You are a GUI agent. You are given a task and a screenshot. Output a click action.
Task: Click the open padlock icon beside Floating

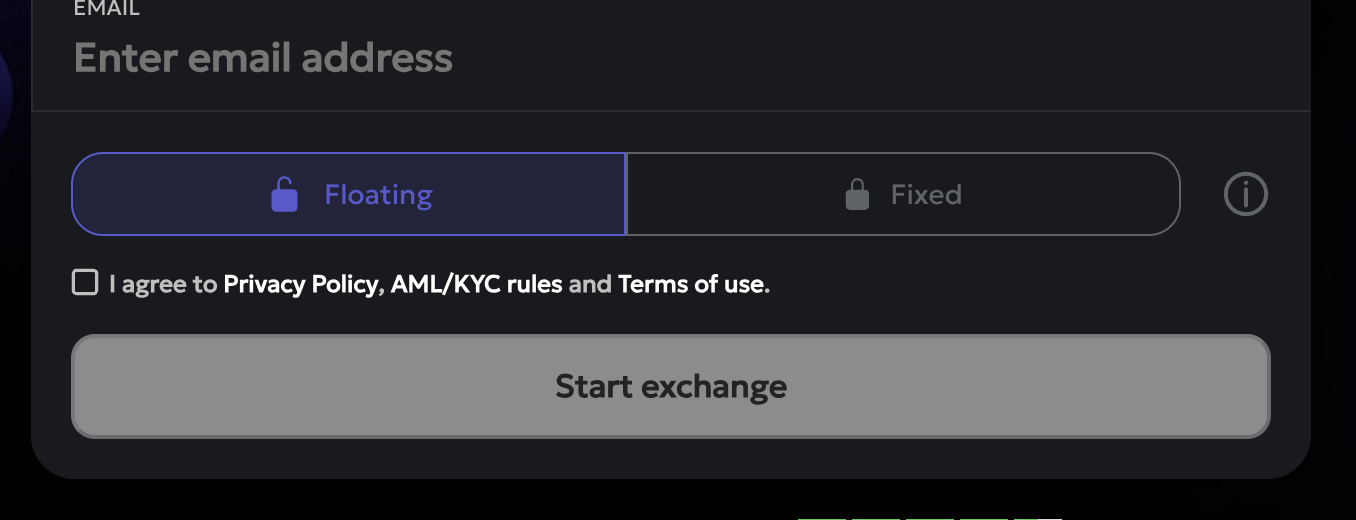point(285,194)
